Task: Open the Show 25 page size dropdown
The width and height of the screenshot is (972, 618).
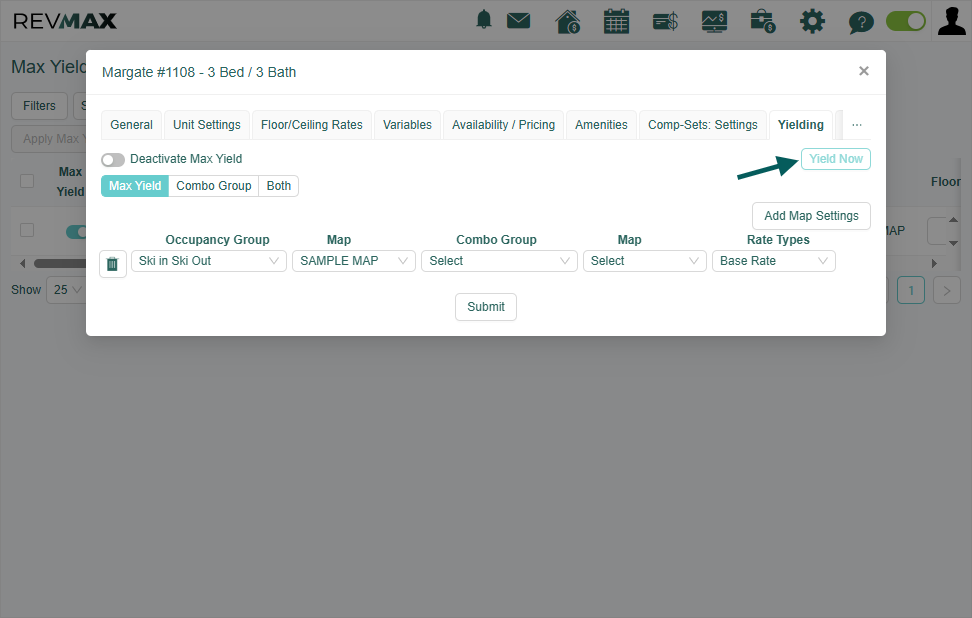Action: point(66,290)
